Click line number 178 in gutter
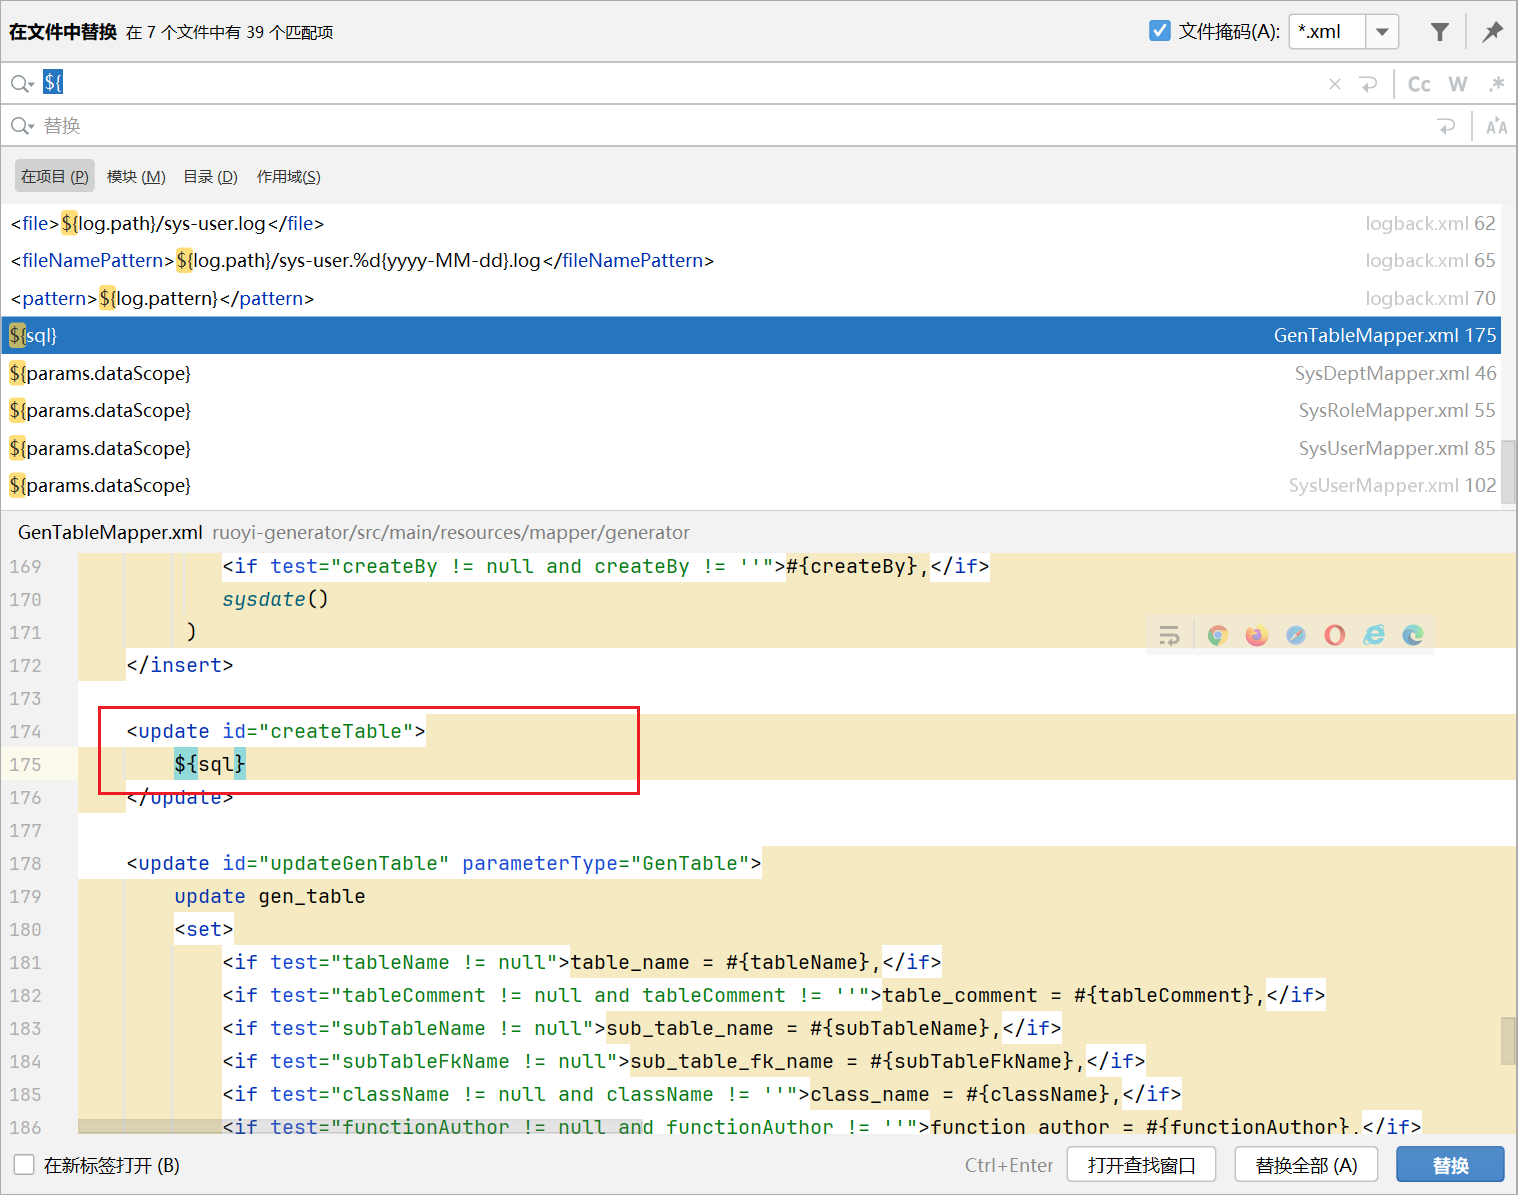 pos(26,863)
